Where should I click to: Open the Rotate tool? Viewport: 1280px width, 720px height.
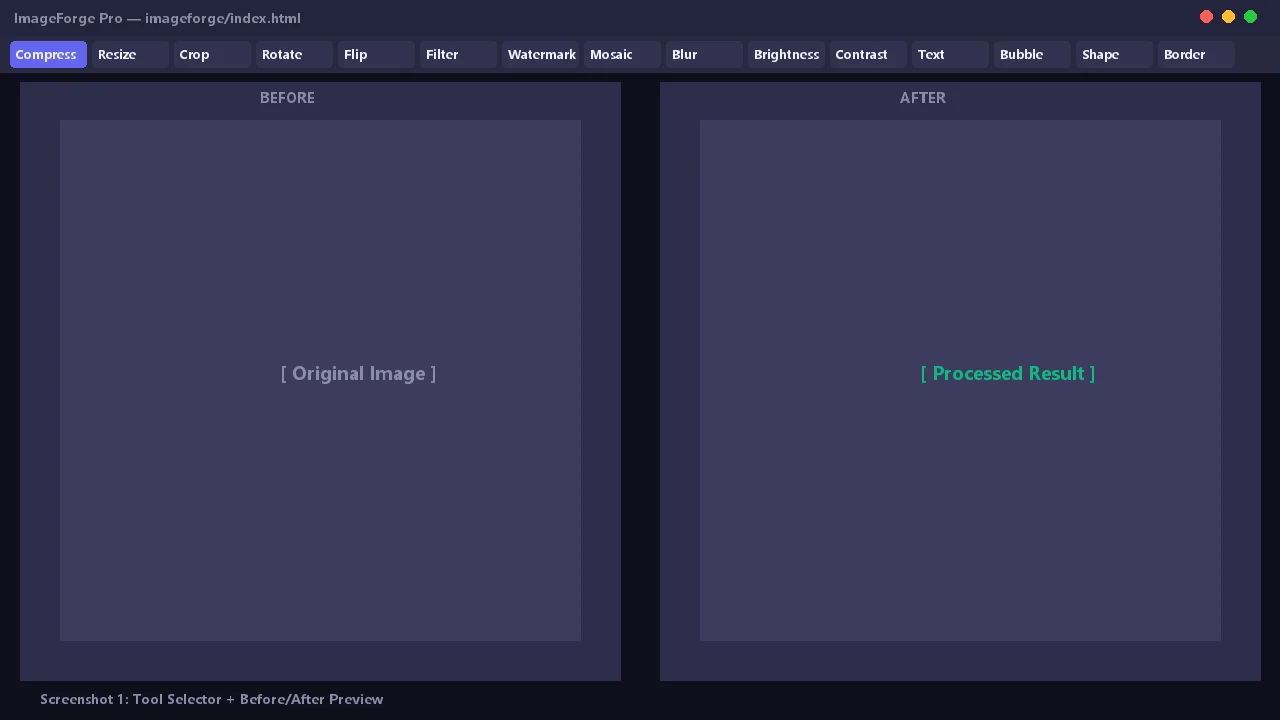[294, 54]
